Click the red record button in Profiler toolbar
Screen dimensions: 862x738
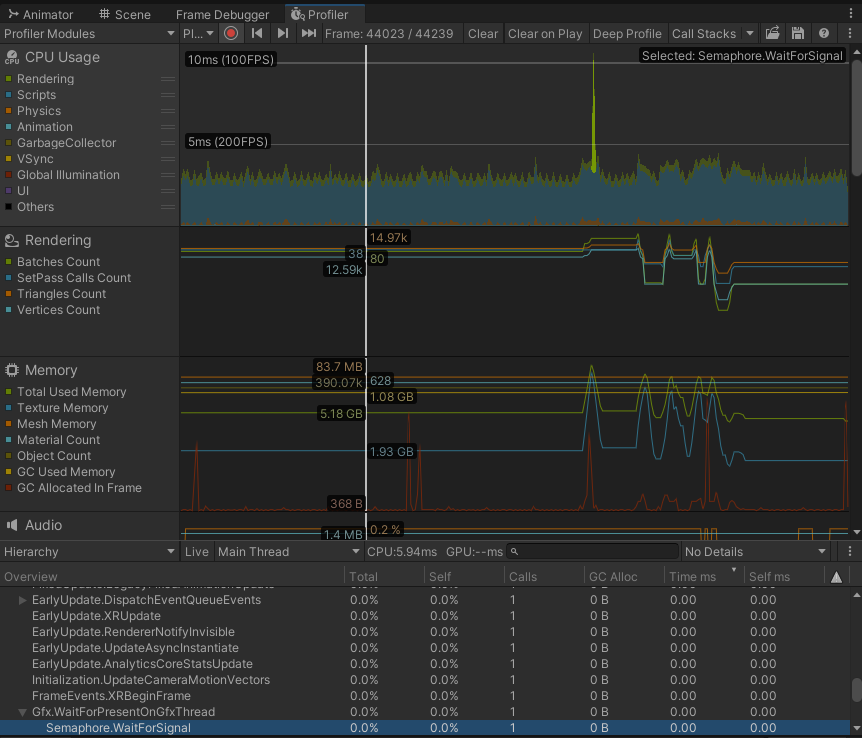[x=230, y=33]
